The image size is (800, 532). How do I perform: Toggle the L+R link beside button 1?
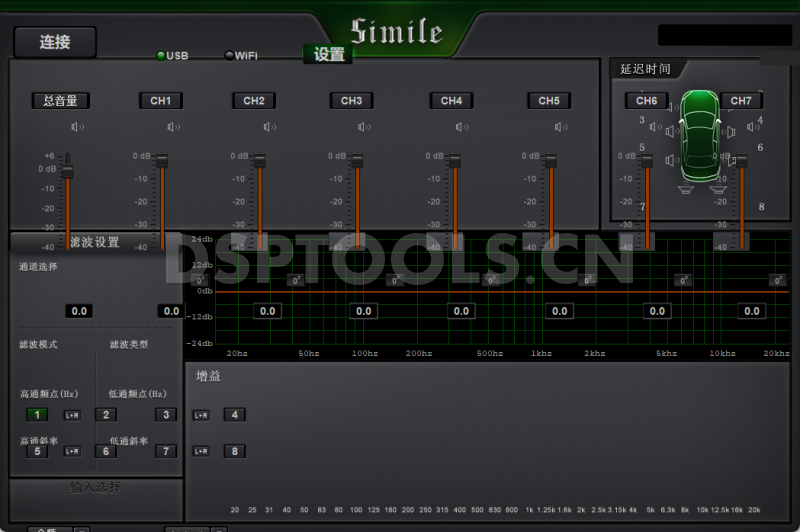[72, 415]
